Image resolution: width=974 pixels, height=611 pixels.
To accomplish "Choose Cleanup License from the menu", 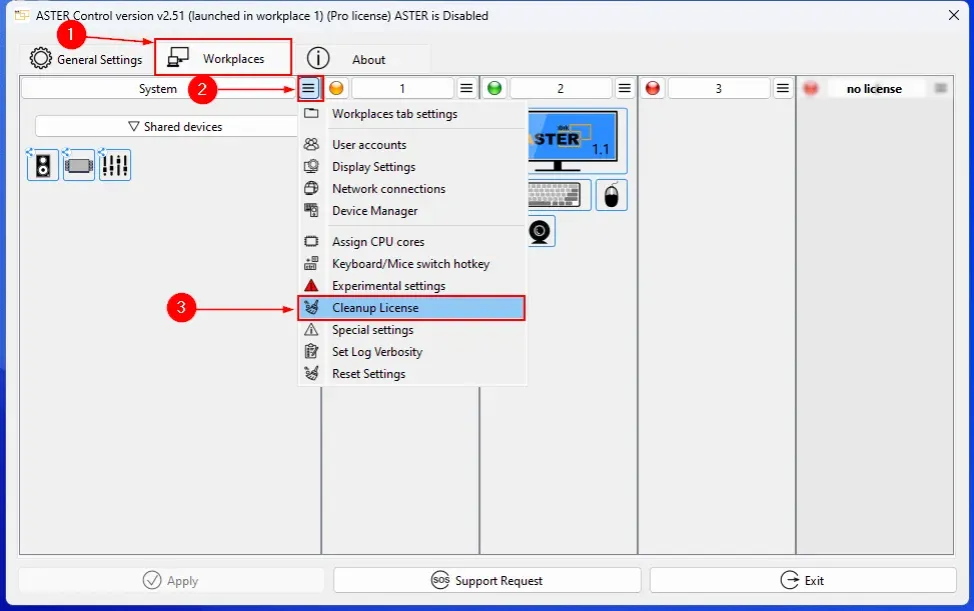I will click(375, 308).
